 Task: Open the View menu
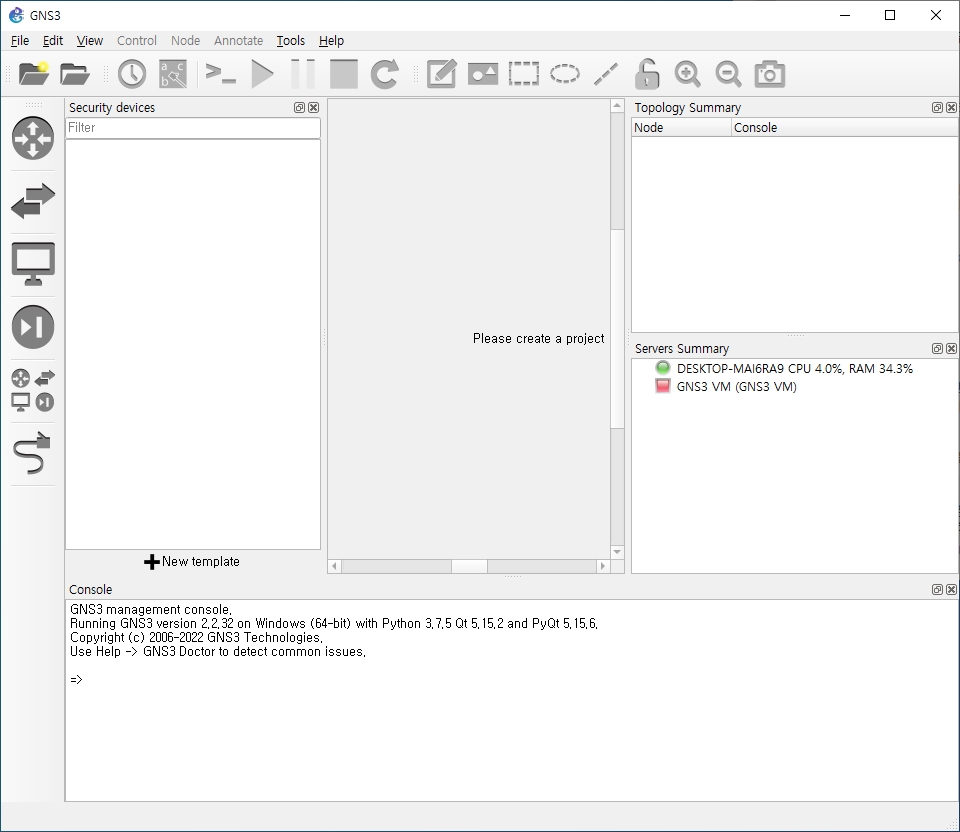[89, 40]
